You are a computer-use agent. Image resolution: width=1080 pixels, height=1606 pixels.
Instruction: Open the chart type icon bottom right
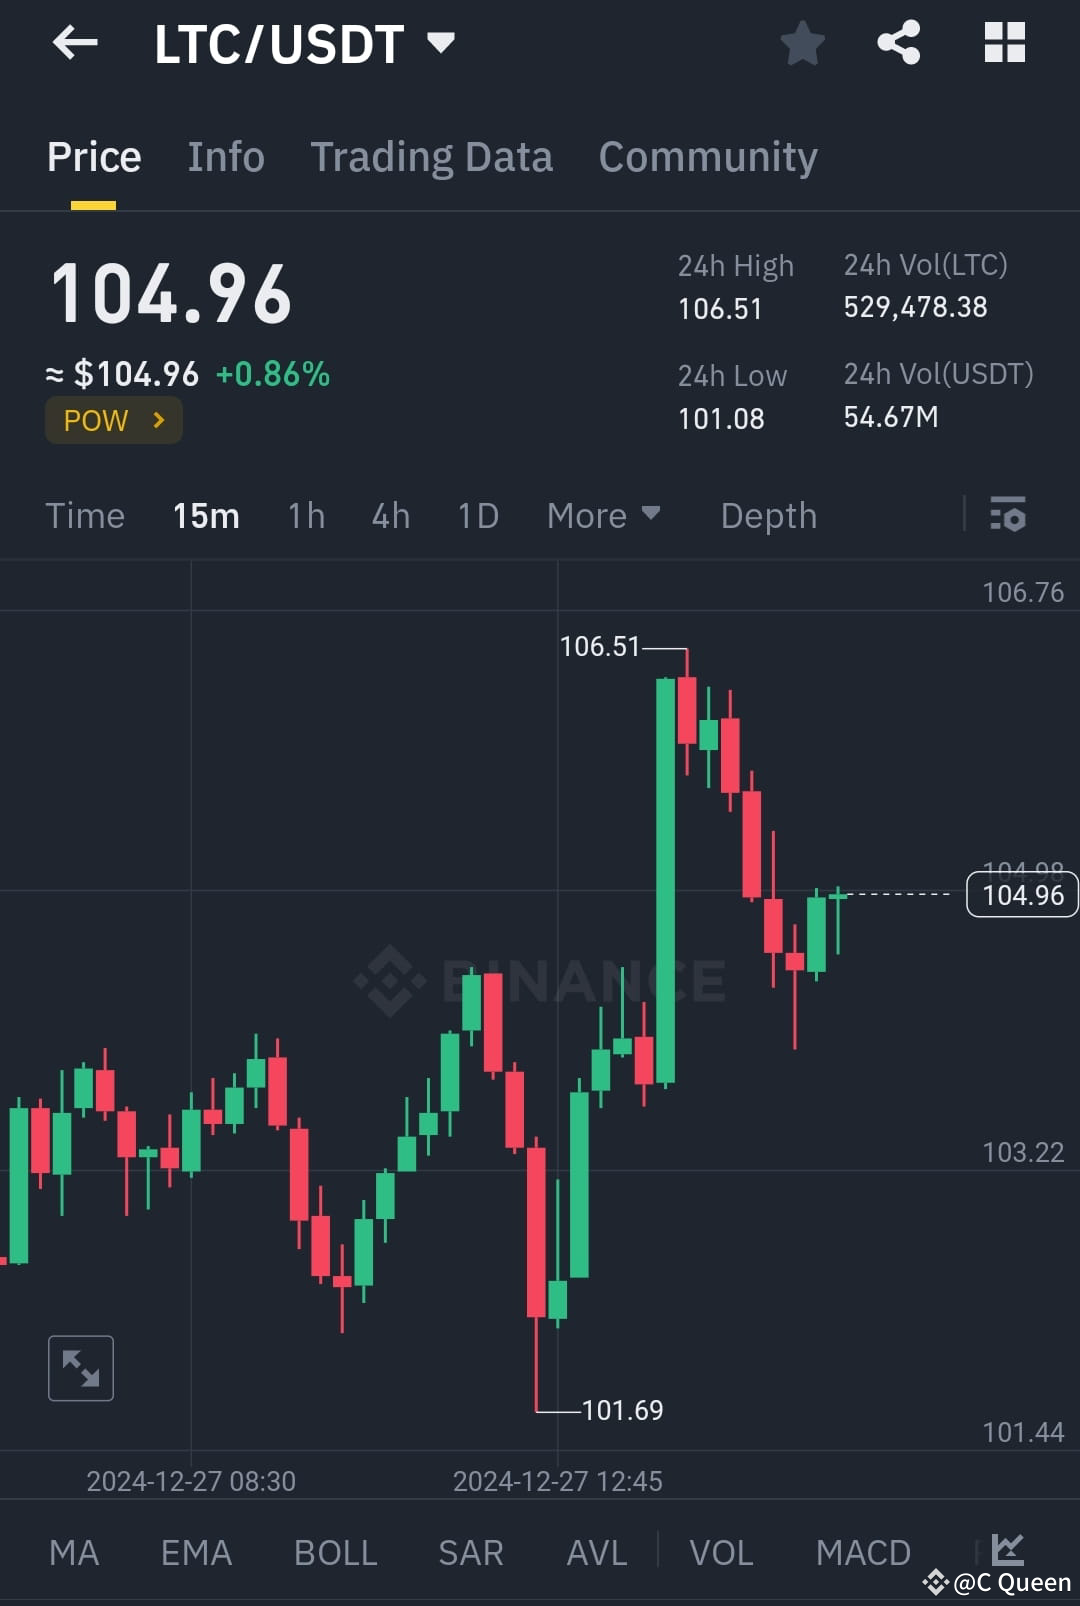click(x=1006, y=1550)
